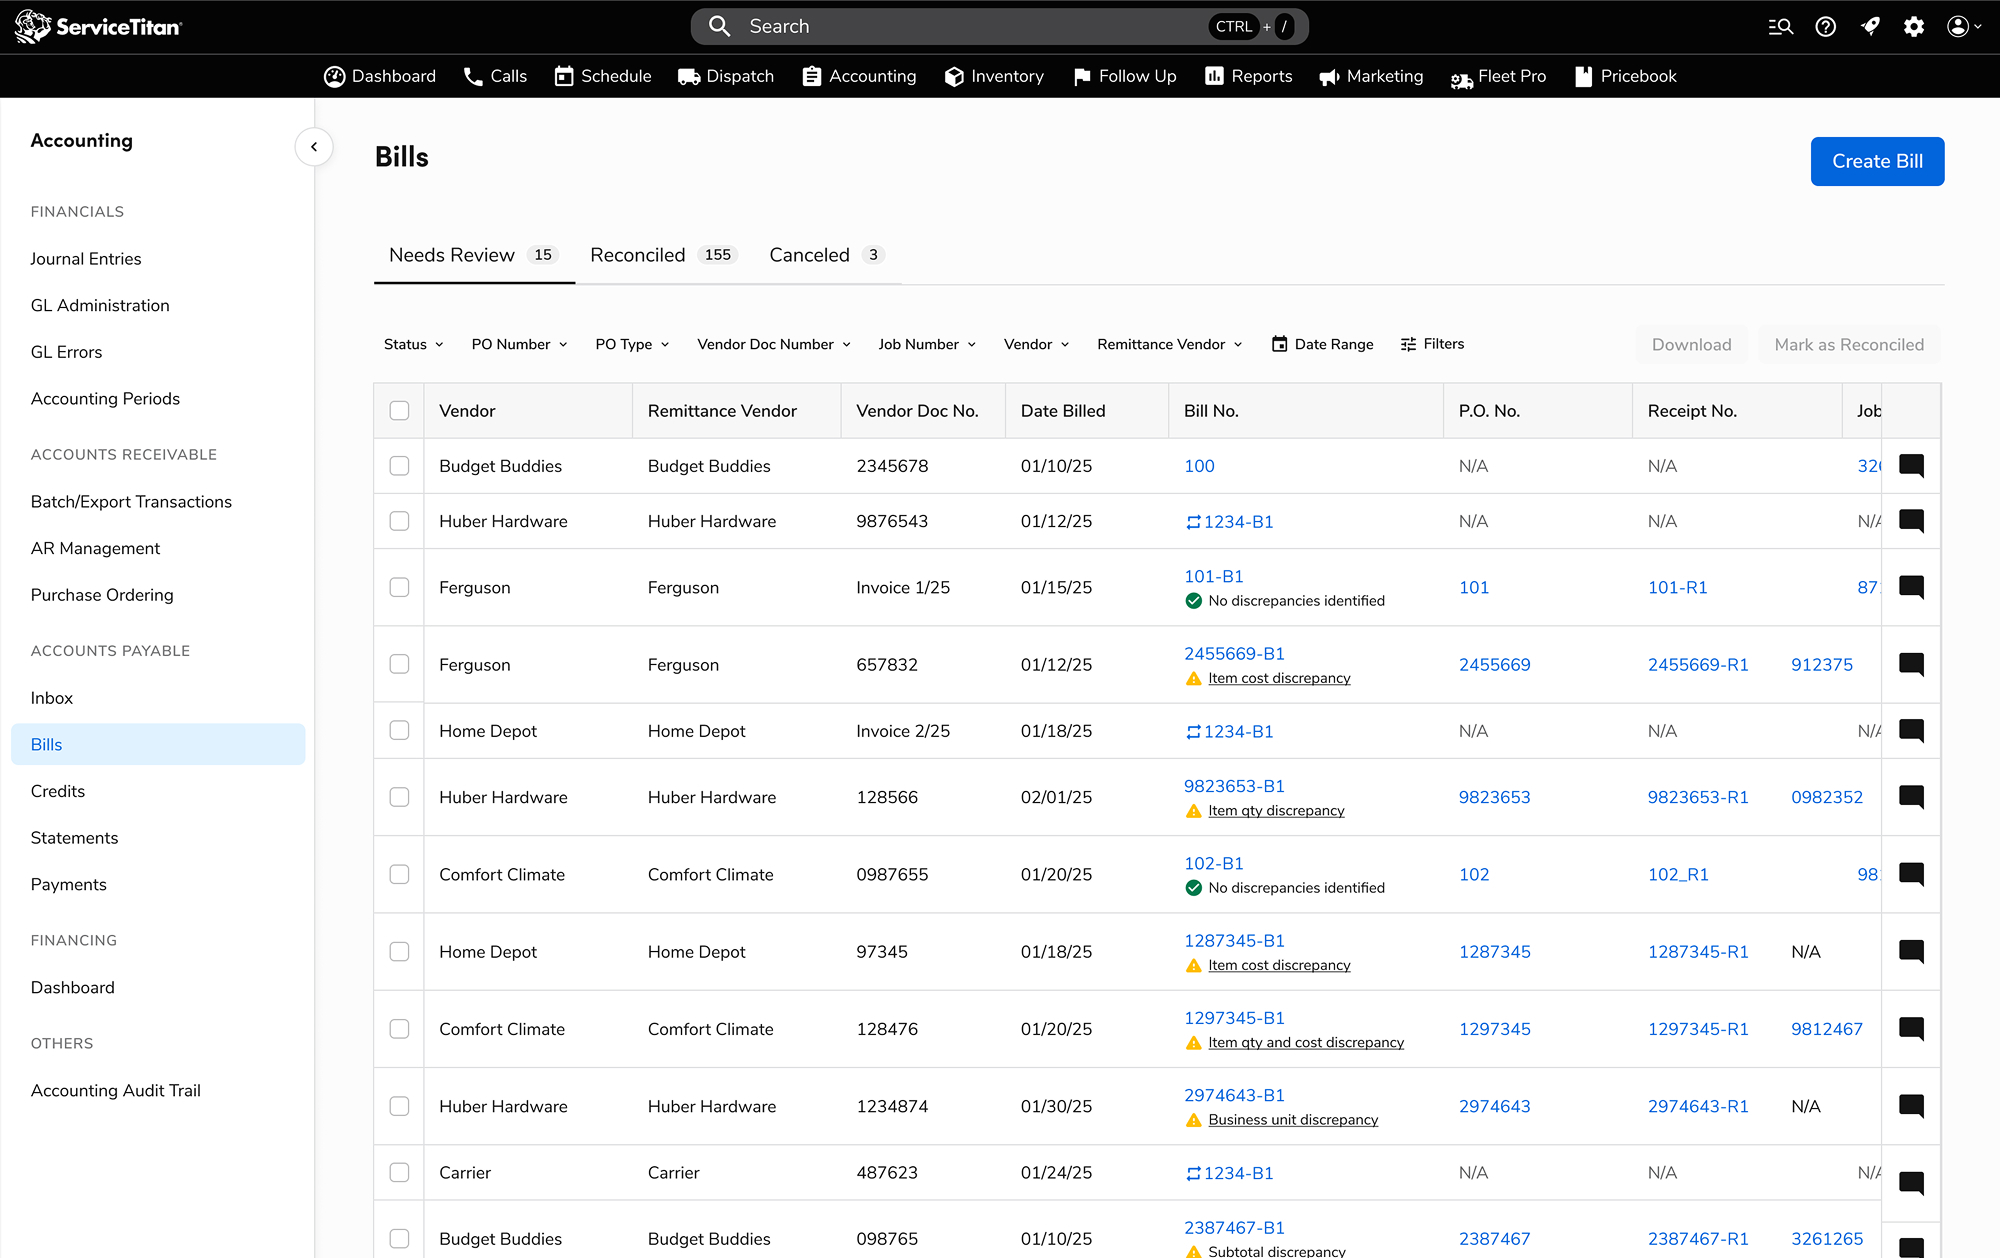Check the Home Depot Invoice 2/25 row
This screenshot has height=1258, width=2000.
tap(399, 731)
